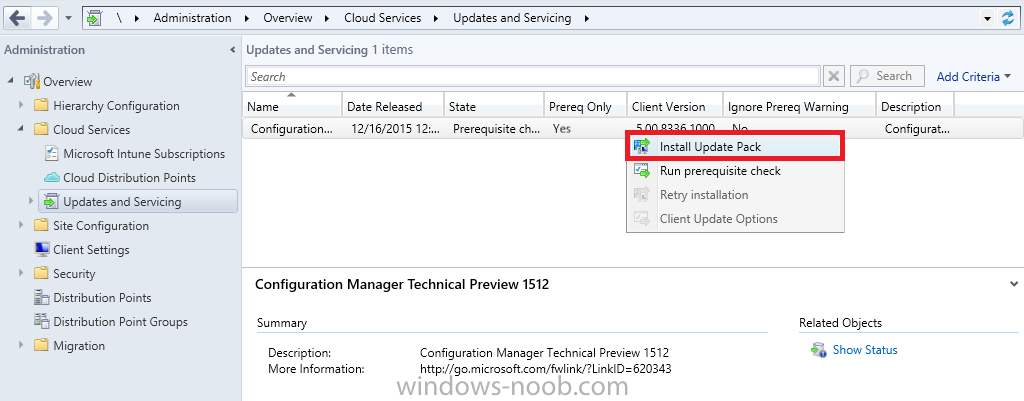
Task: Expand the Hierarchy Configuration folder
Action: (x=22, y=105)
